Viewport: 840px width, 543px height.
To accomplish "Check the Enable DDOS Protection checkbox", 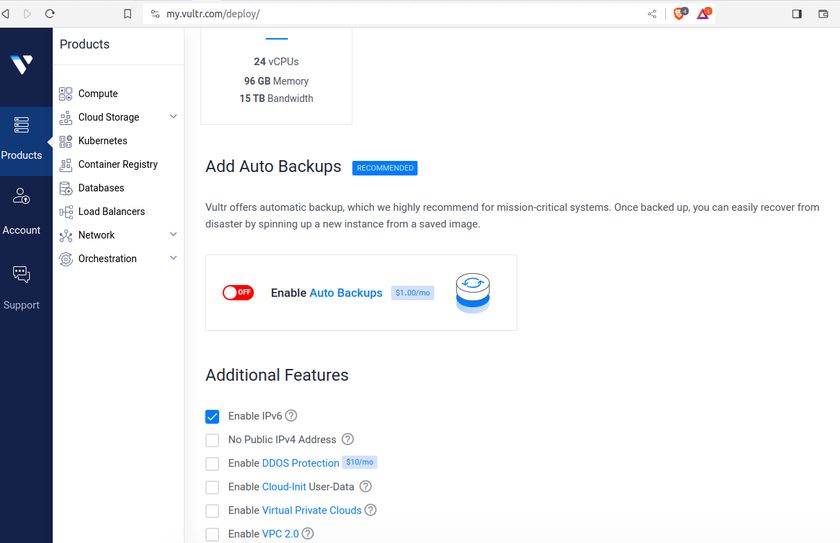I will 212,464.
